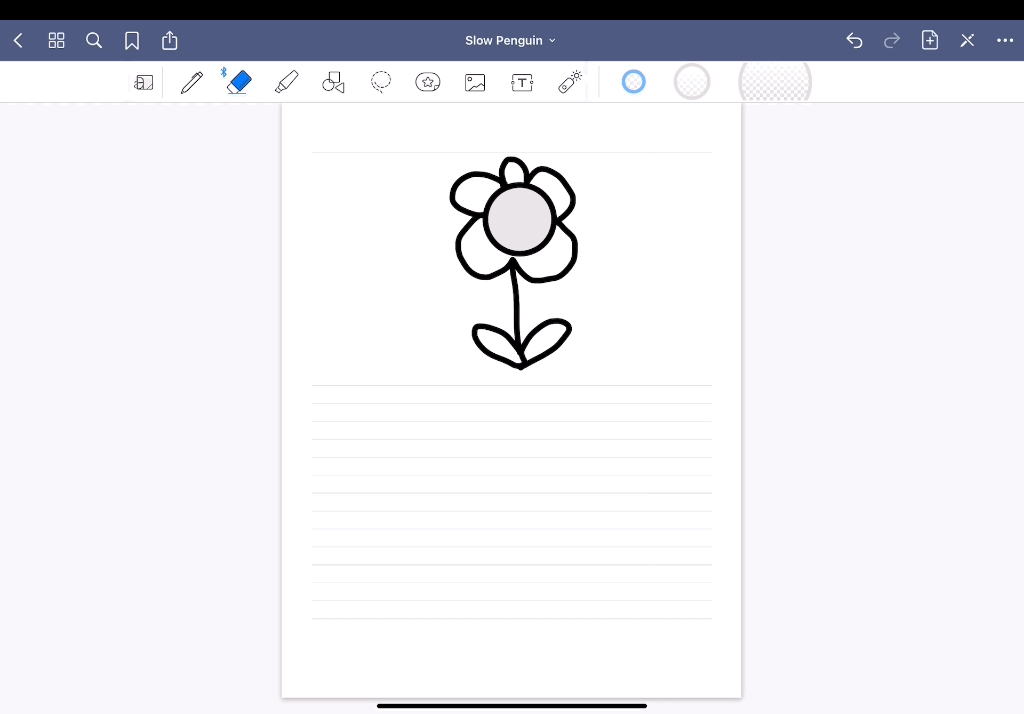Open the page thumbnails grid view
The height and width of the screenshot is (714, 1024).
[x=57, y=41]
